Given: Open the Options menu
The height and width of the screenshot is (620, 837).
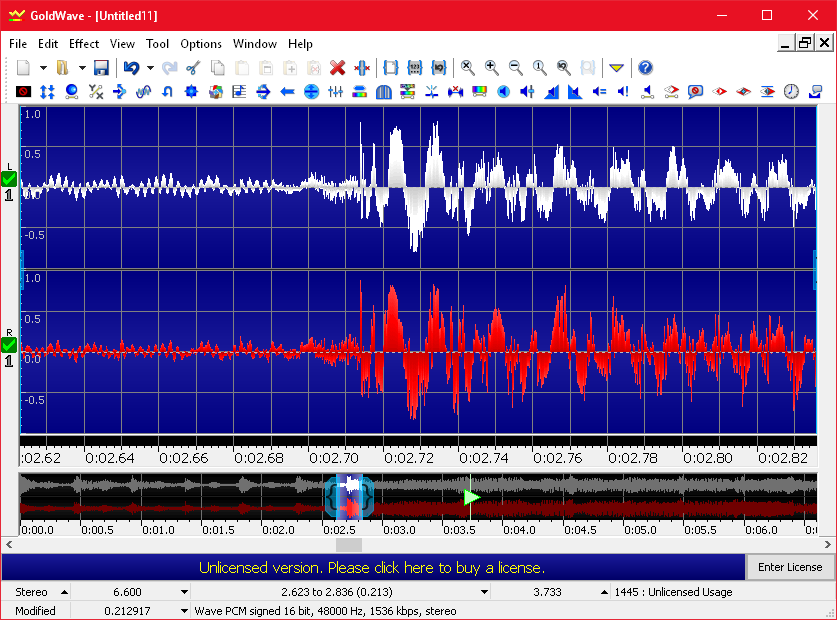Looking at the screenshot, I should point(201,44).
